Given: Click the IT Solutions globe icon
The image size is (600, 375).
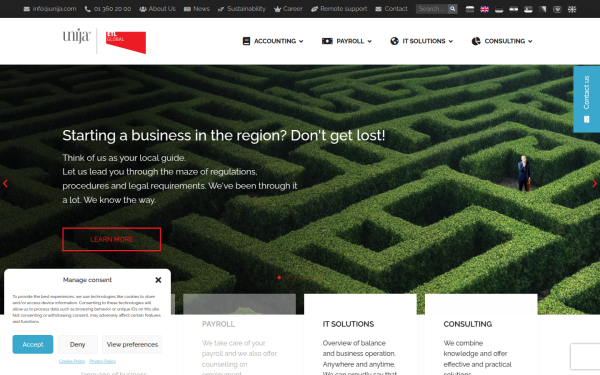Looking at the screenshot, I should click(x=395, y=41).
